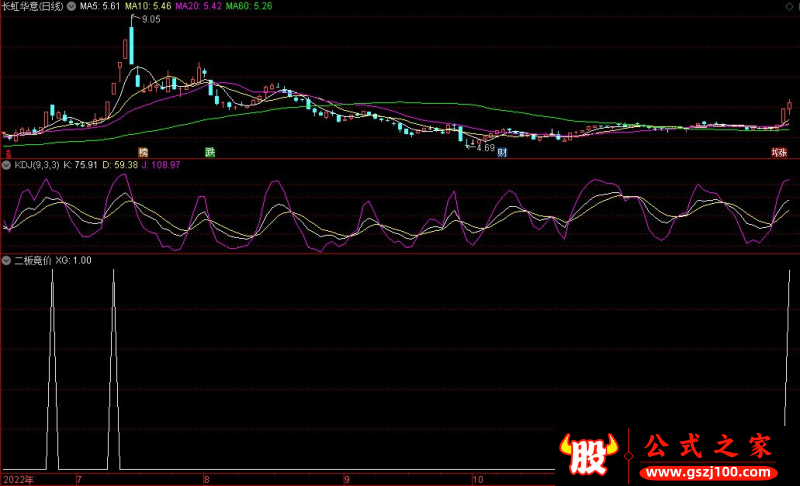Expand the KDJ indicator panel dropdown
800x486 pixels.
pyautogui.click(x=7, y=164)
